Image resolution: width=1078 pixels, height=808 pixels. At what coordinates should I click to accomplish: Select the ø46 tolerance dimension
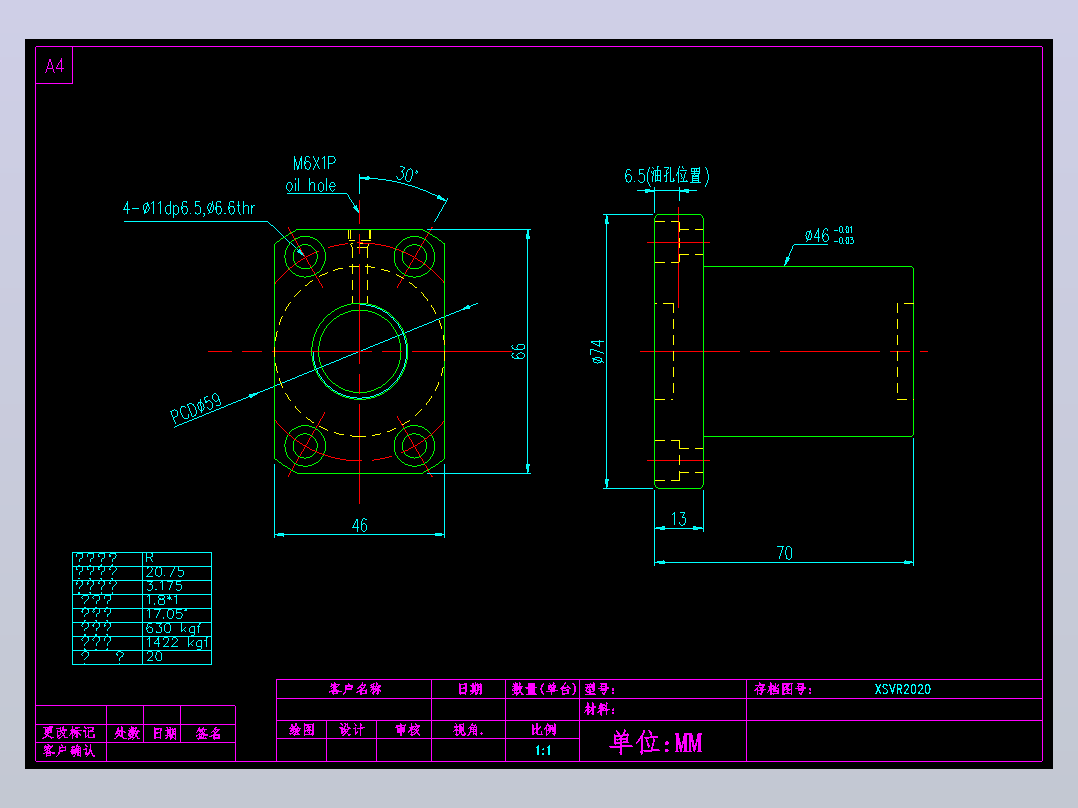(829, 235)
